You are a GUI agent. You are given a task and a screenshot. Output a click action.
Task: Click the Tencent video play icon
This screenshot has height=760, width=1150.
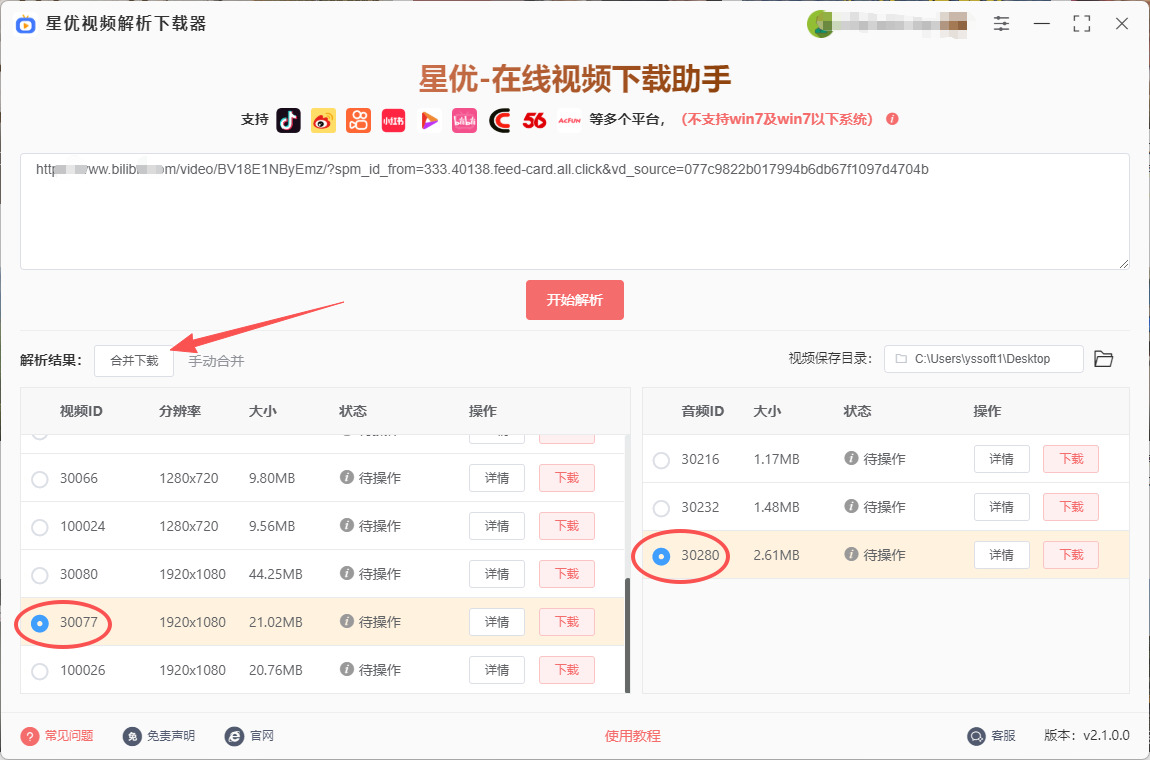pos(429,120)
